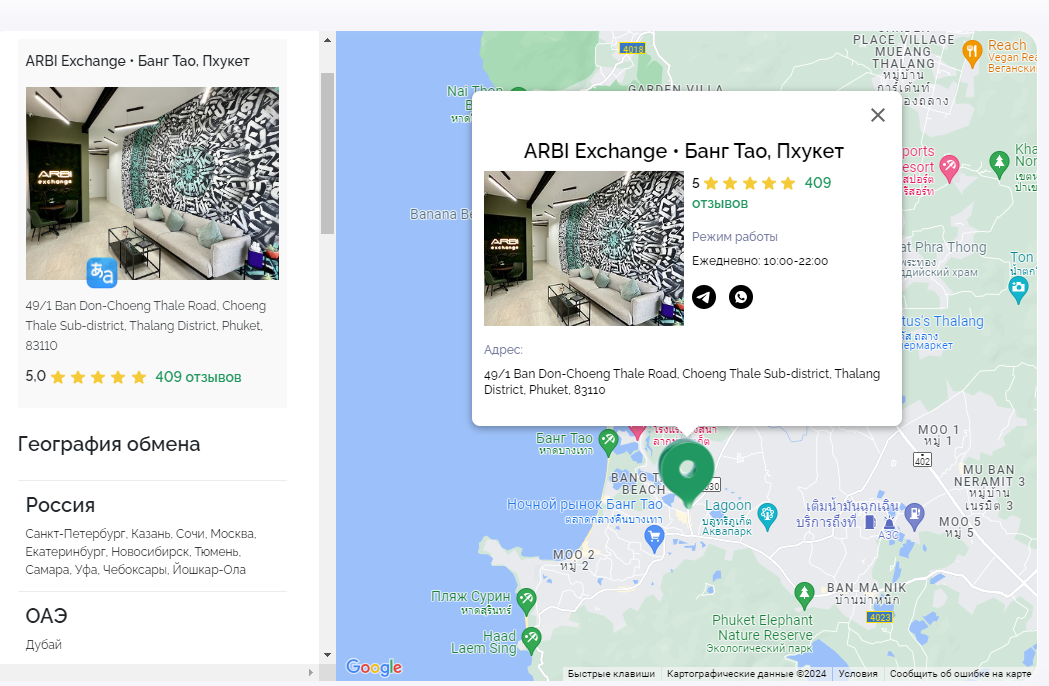This screenshot has width=1049, height=686.
Task: Click the Дубай city text
Action: pos(43,645)
